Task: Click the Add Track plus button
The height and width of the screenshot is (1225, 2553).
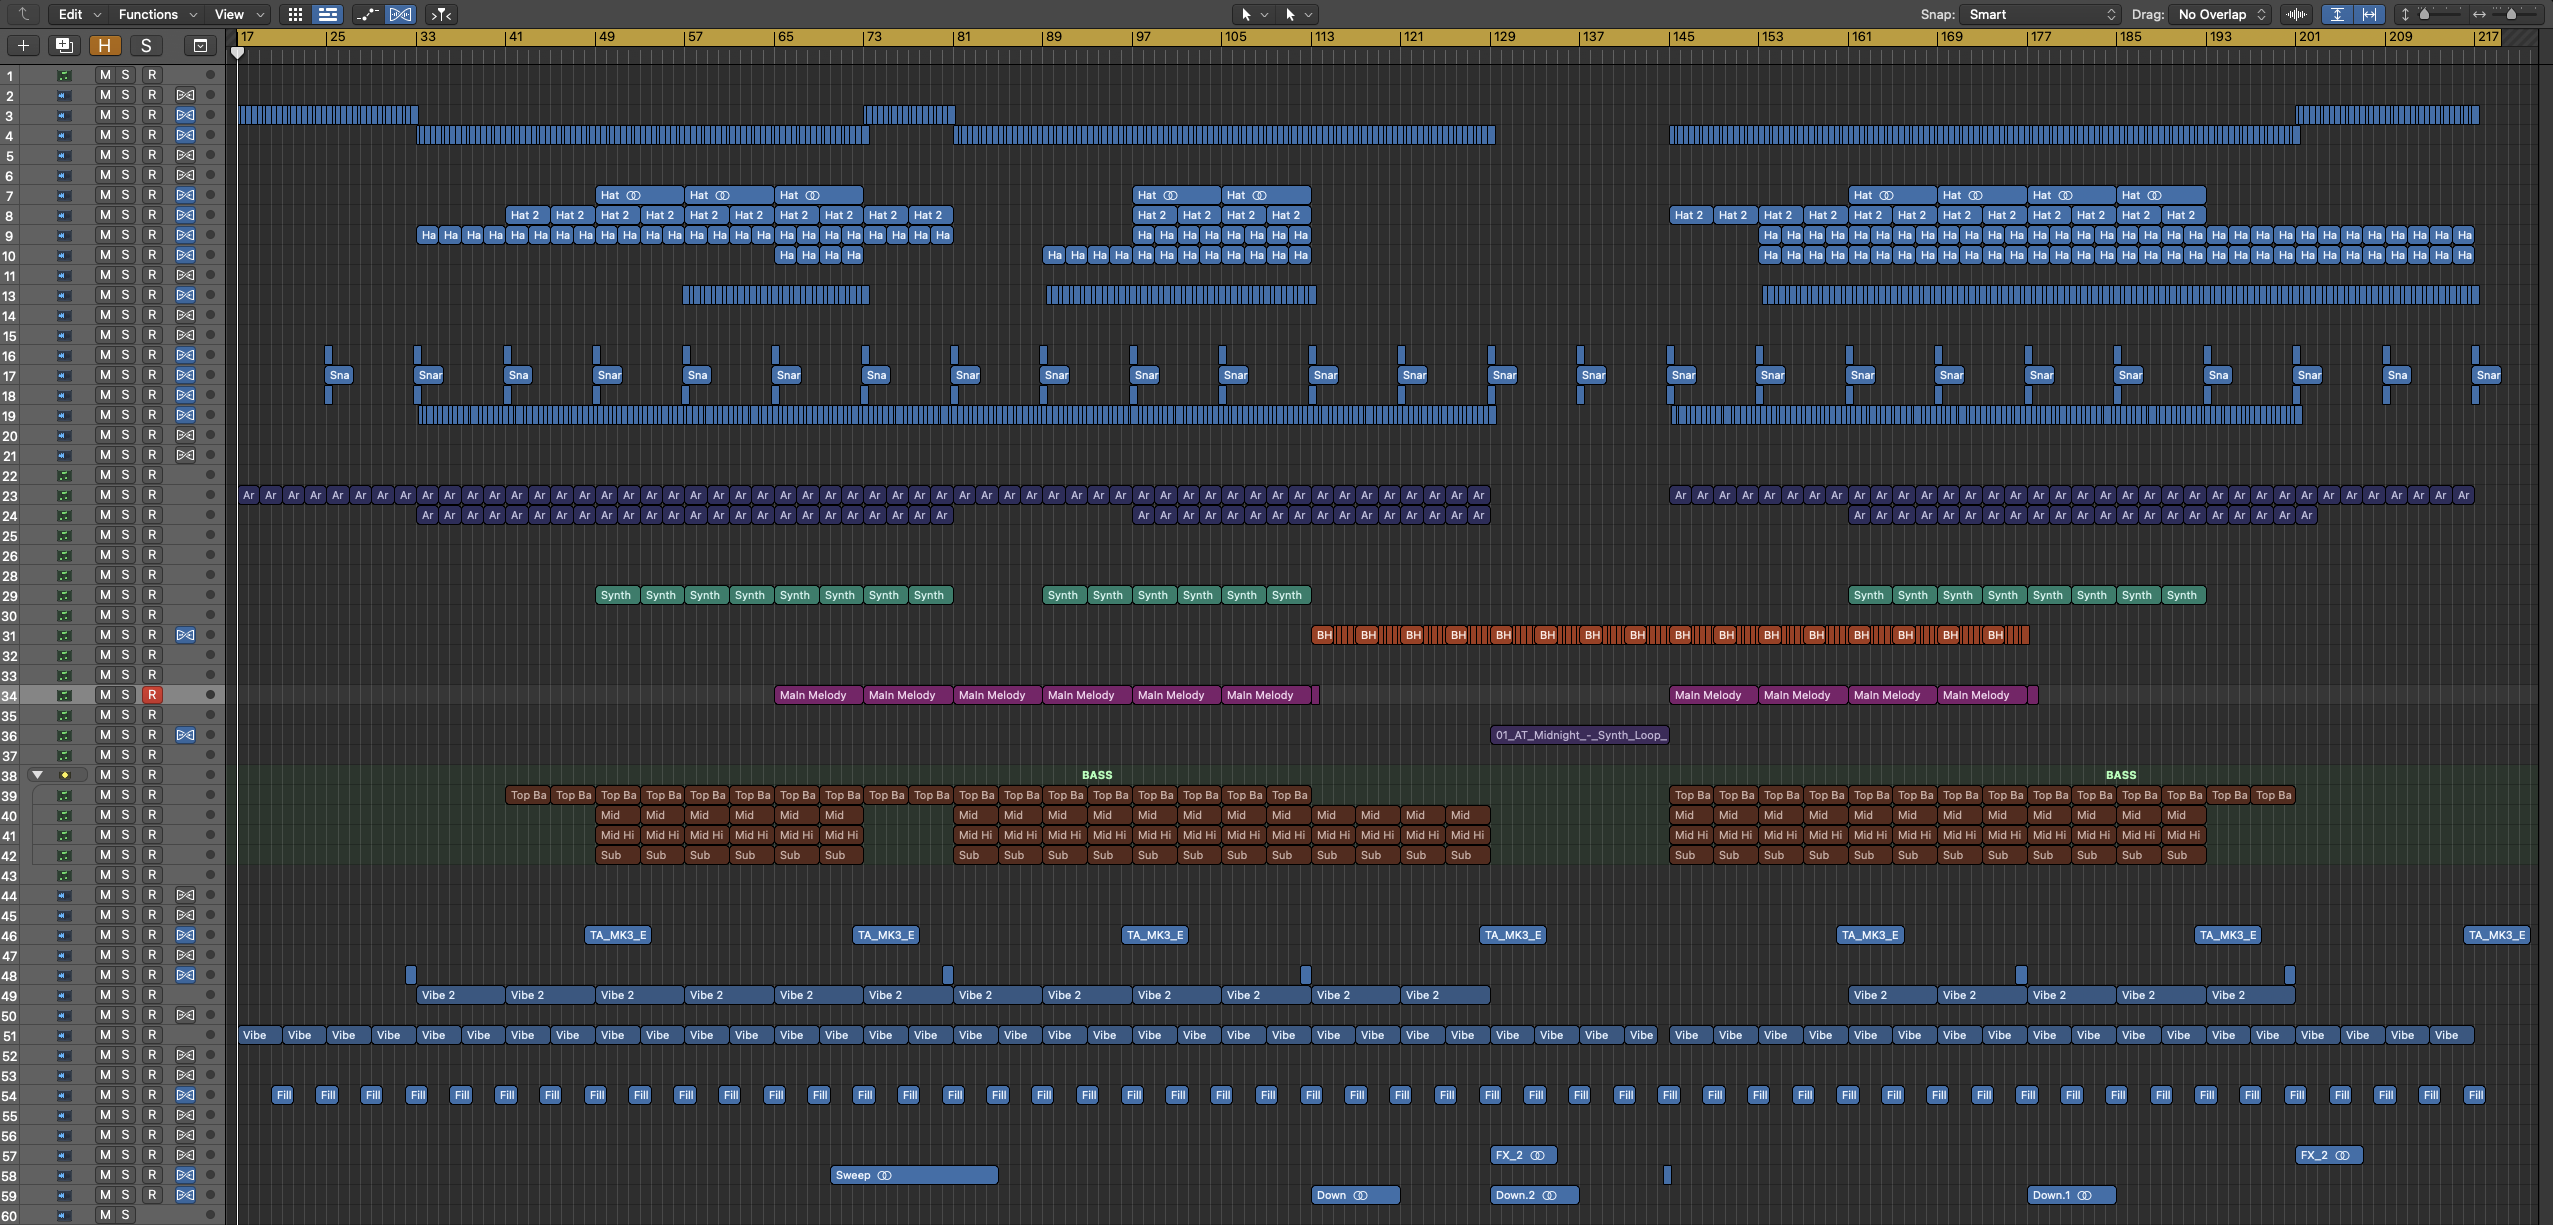Action: (23, 45)
